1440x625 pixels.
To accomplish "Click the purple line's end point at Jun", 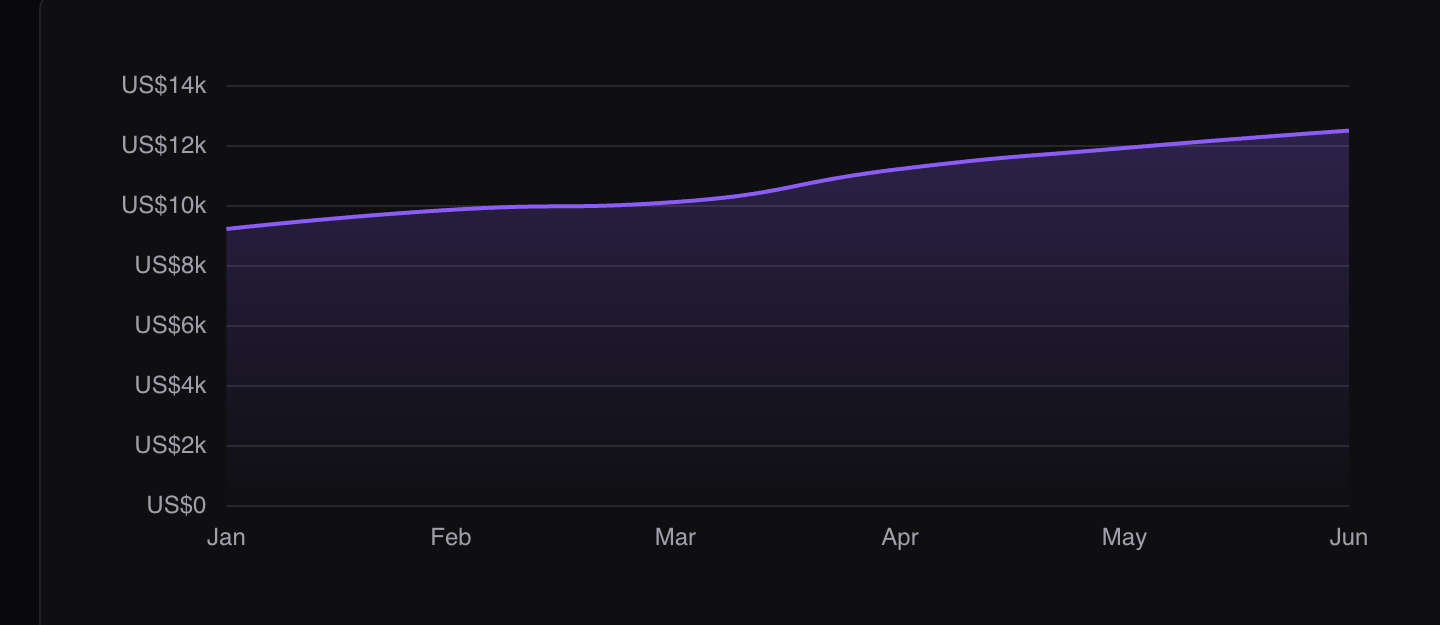I will click(x=1348, y=131).
